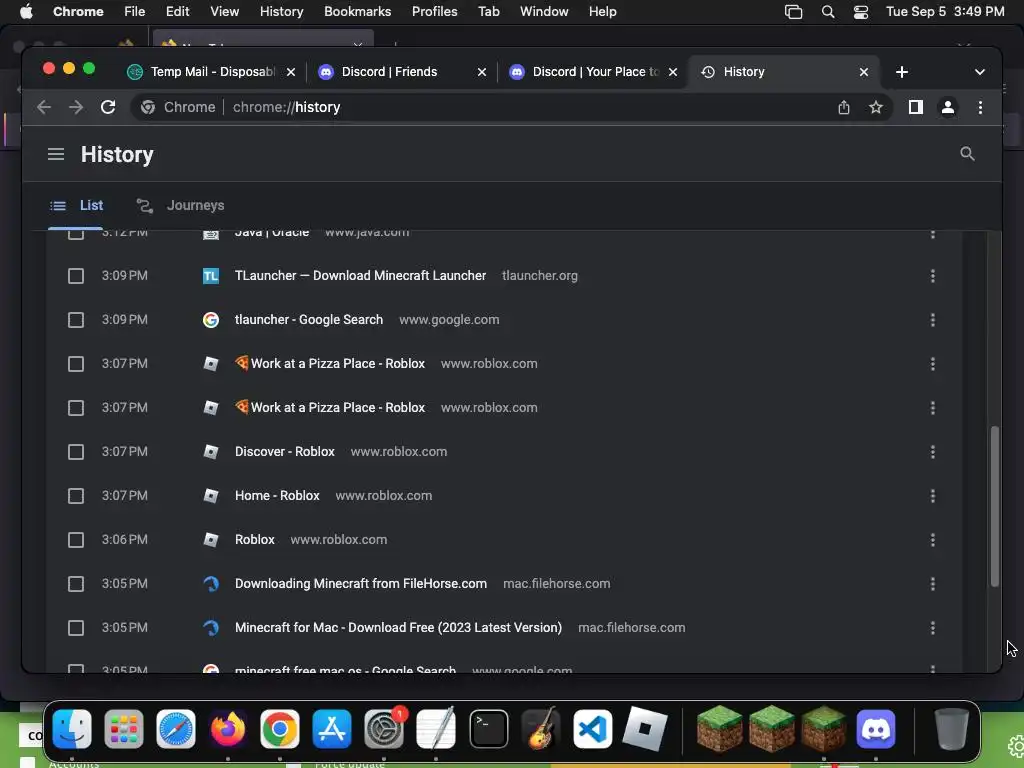Check the TLauncher Download Minecraft Launcher entry checkbox
The width and height of the screenshot is (1024, 768).
tap(76, 276)
